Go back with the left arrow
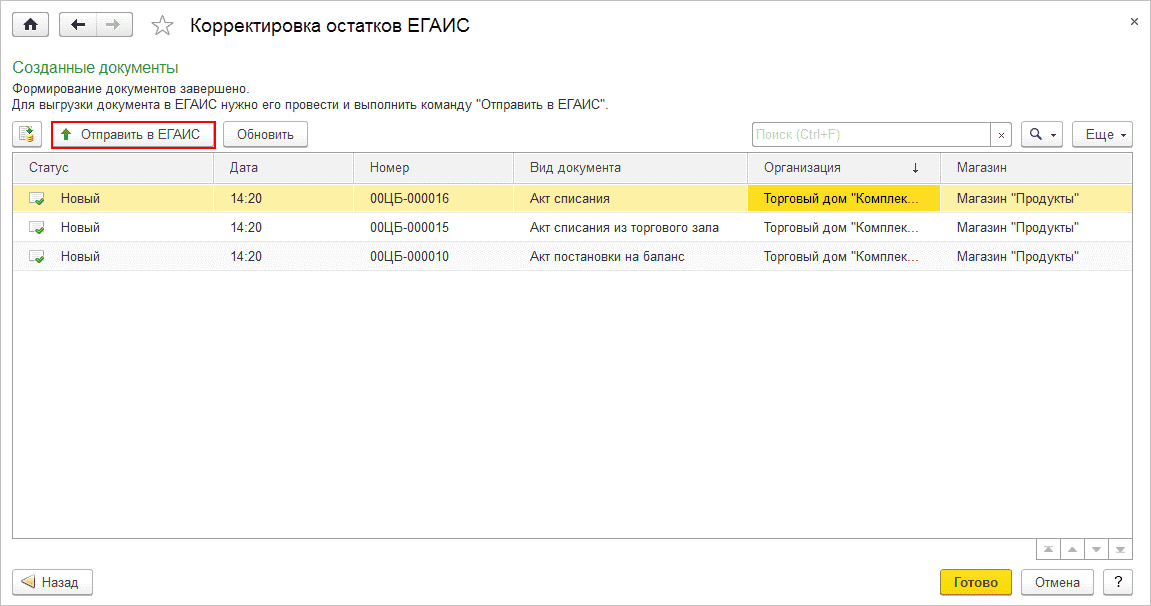The width and height of the screenshot is (1151, 606). 78,25
